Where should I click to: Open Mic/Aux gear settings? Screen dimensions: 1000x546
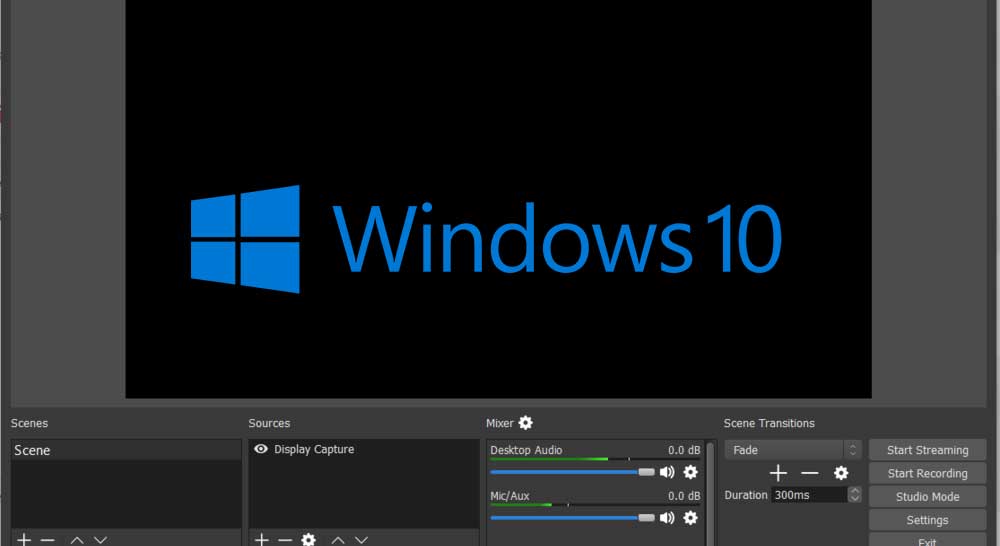pos(691,518)
